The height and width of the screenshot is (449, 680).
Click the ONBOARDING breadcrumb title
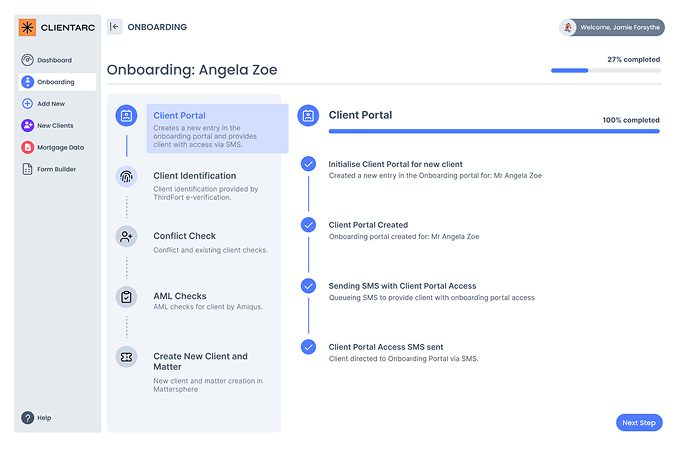157,27
